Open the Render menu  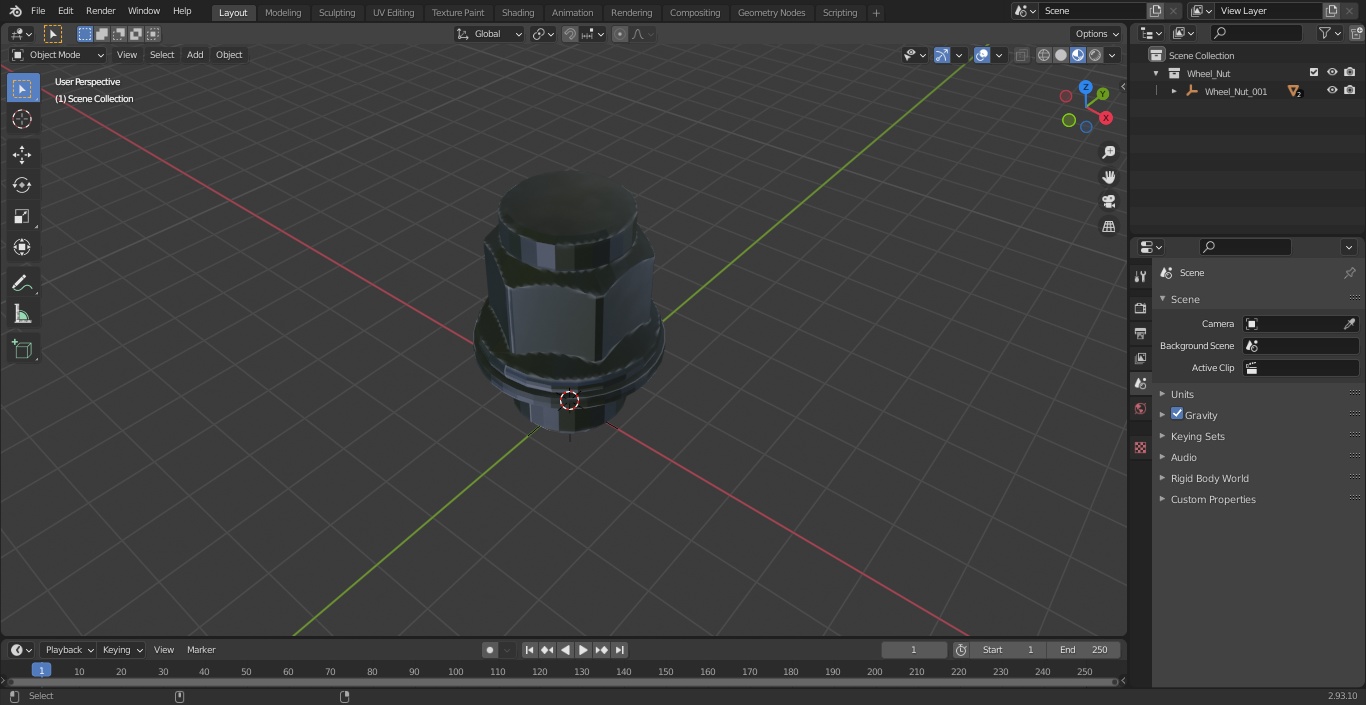[x=100, y=11]
